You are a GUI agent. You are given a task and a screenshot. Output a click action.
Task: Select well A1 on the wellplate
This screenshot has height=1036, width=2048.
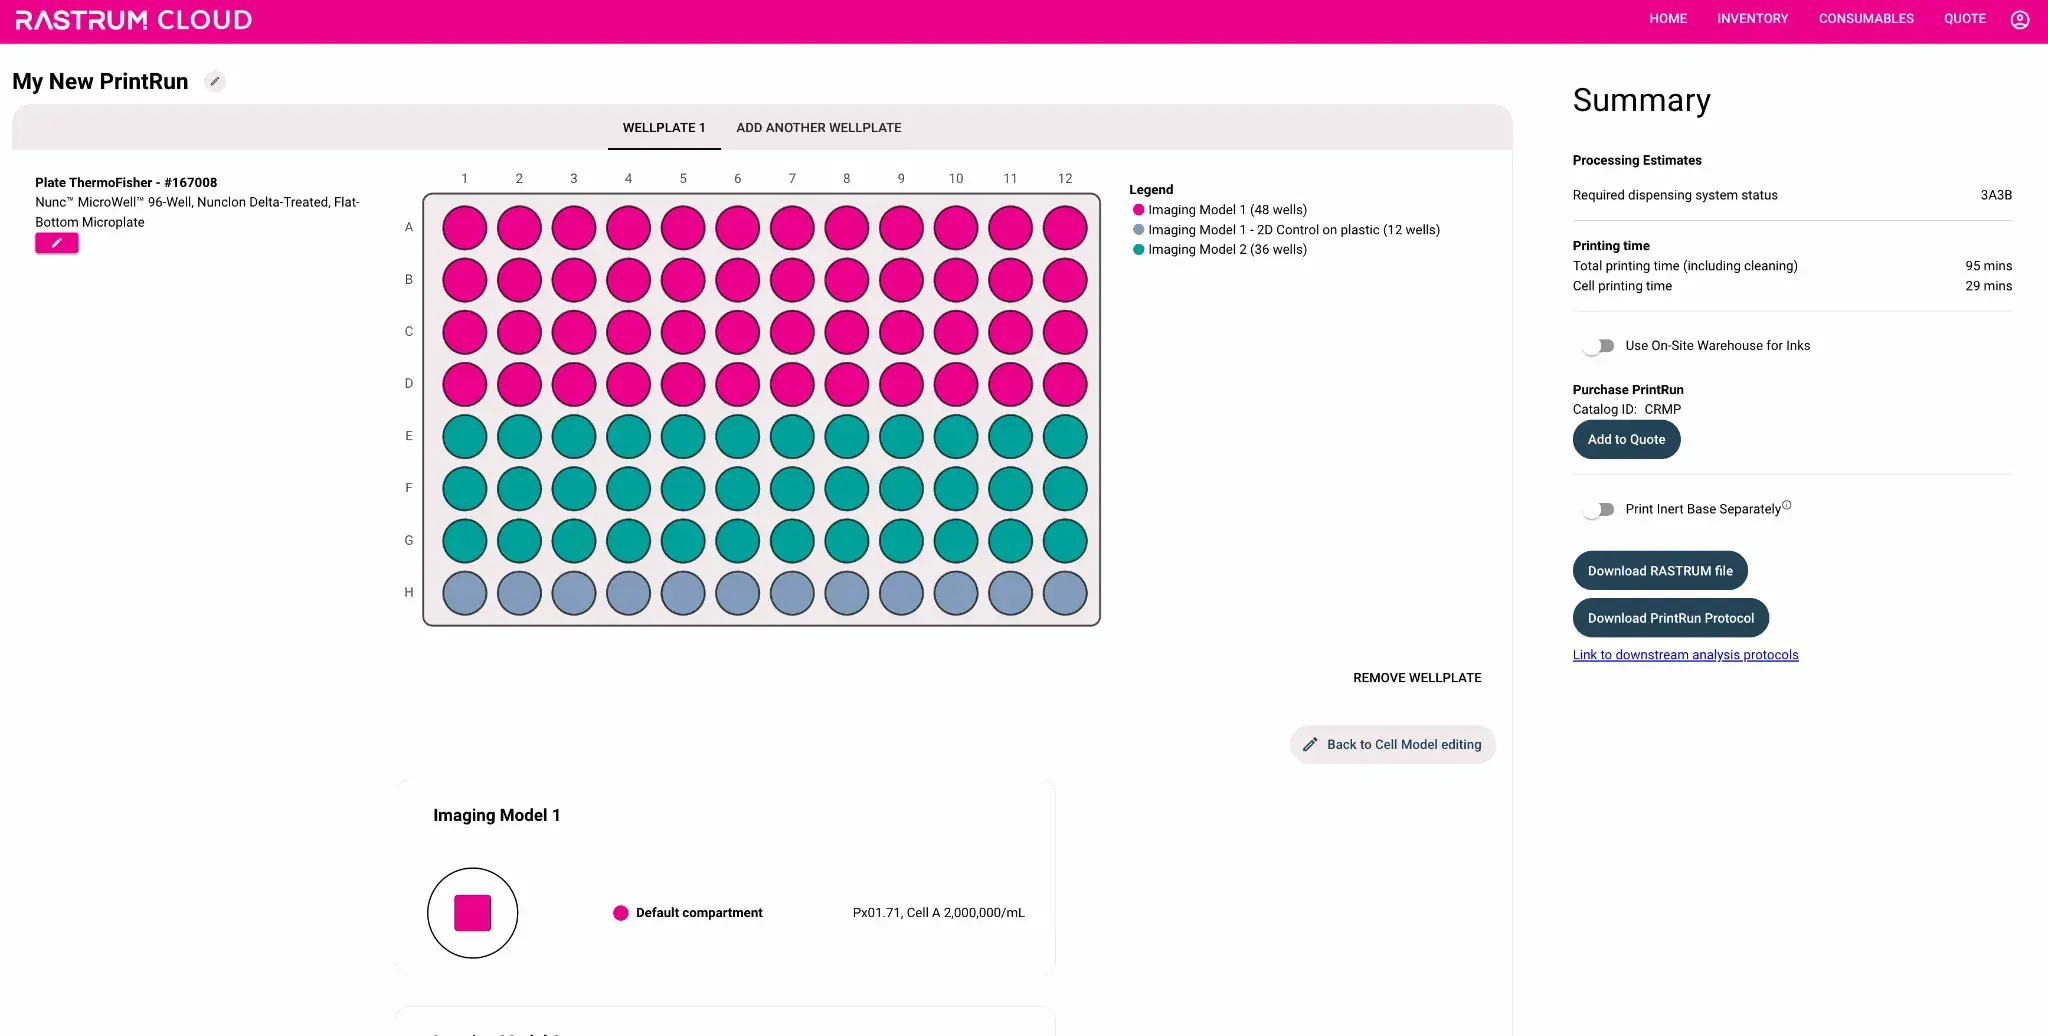(464, 227)
